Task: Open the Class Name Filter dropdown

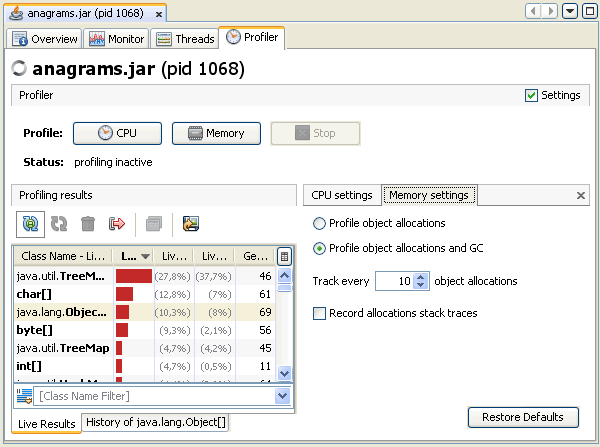Action: [282, 397]
